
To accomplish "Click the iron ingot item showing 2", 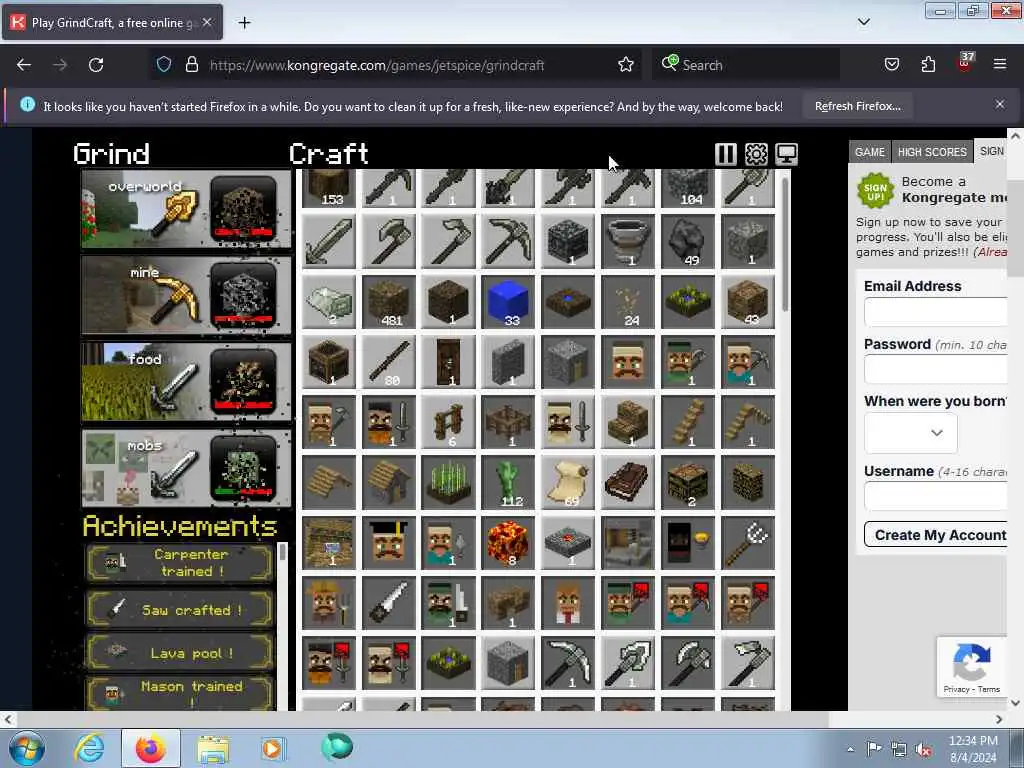I will [x=328, y=302].
